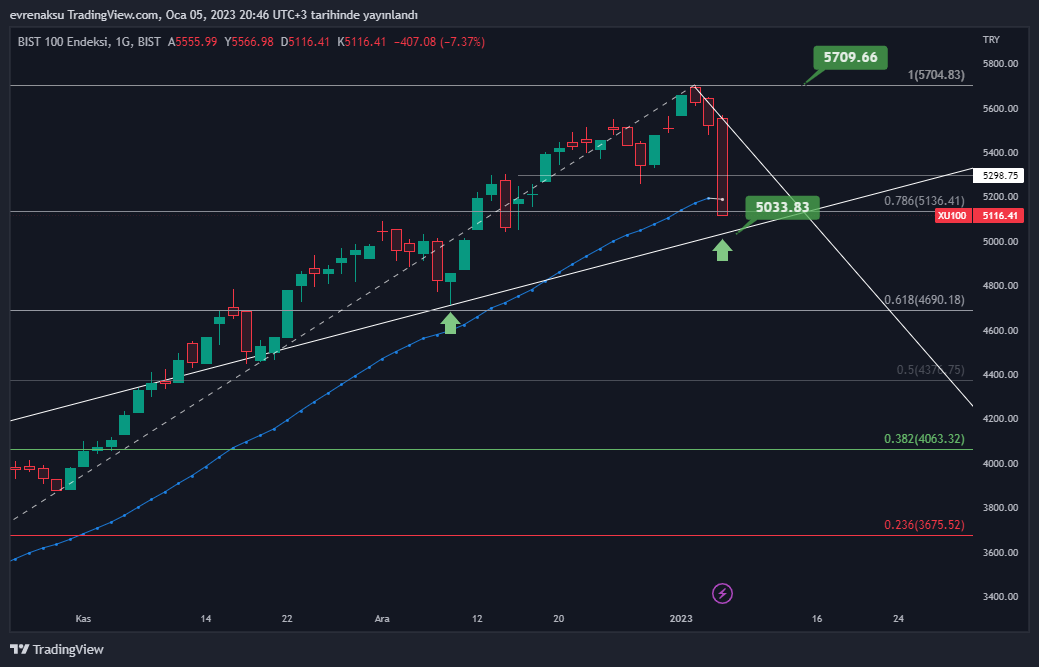The image size is (1039, 667).
Task: Click the 0.786(5136.41) Fibonacci level label
Action: pos(924,201)
